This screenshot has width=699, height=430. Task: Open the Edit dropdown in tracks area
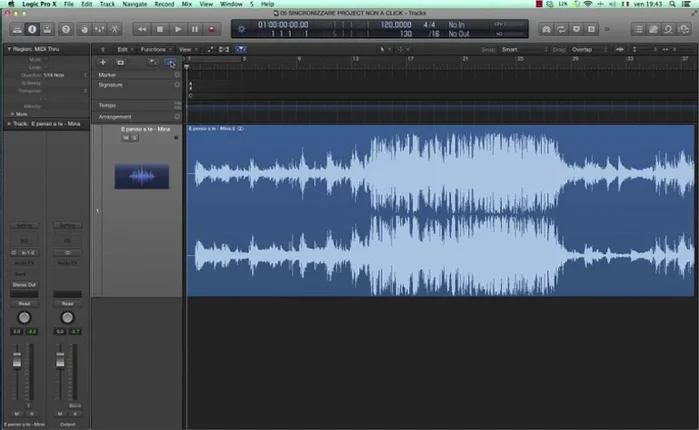pos(123,48)
